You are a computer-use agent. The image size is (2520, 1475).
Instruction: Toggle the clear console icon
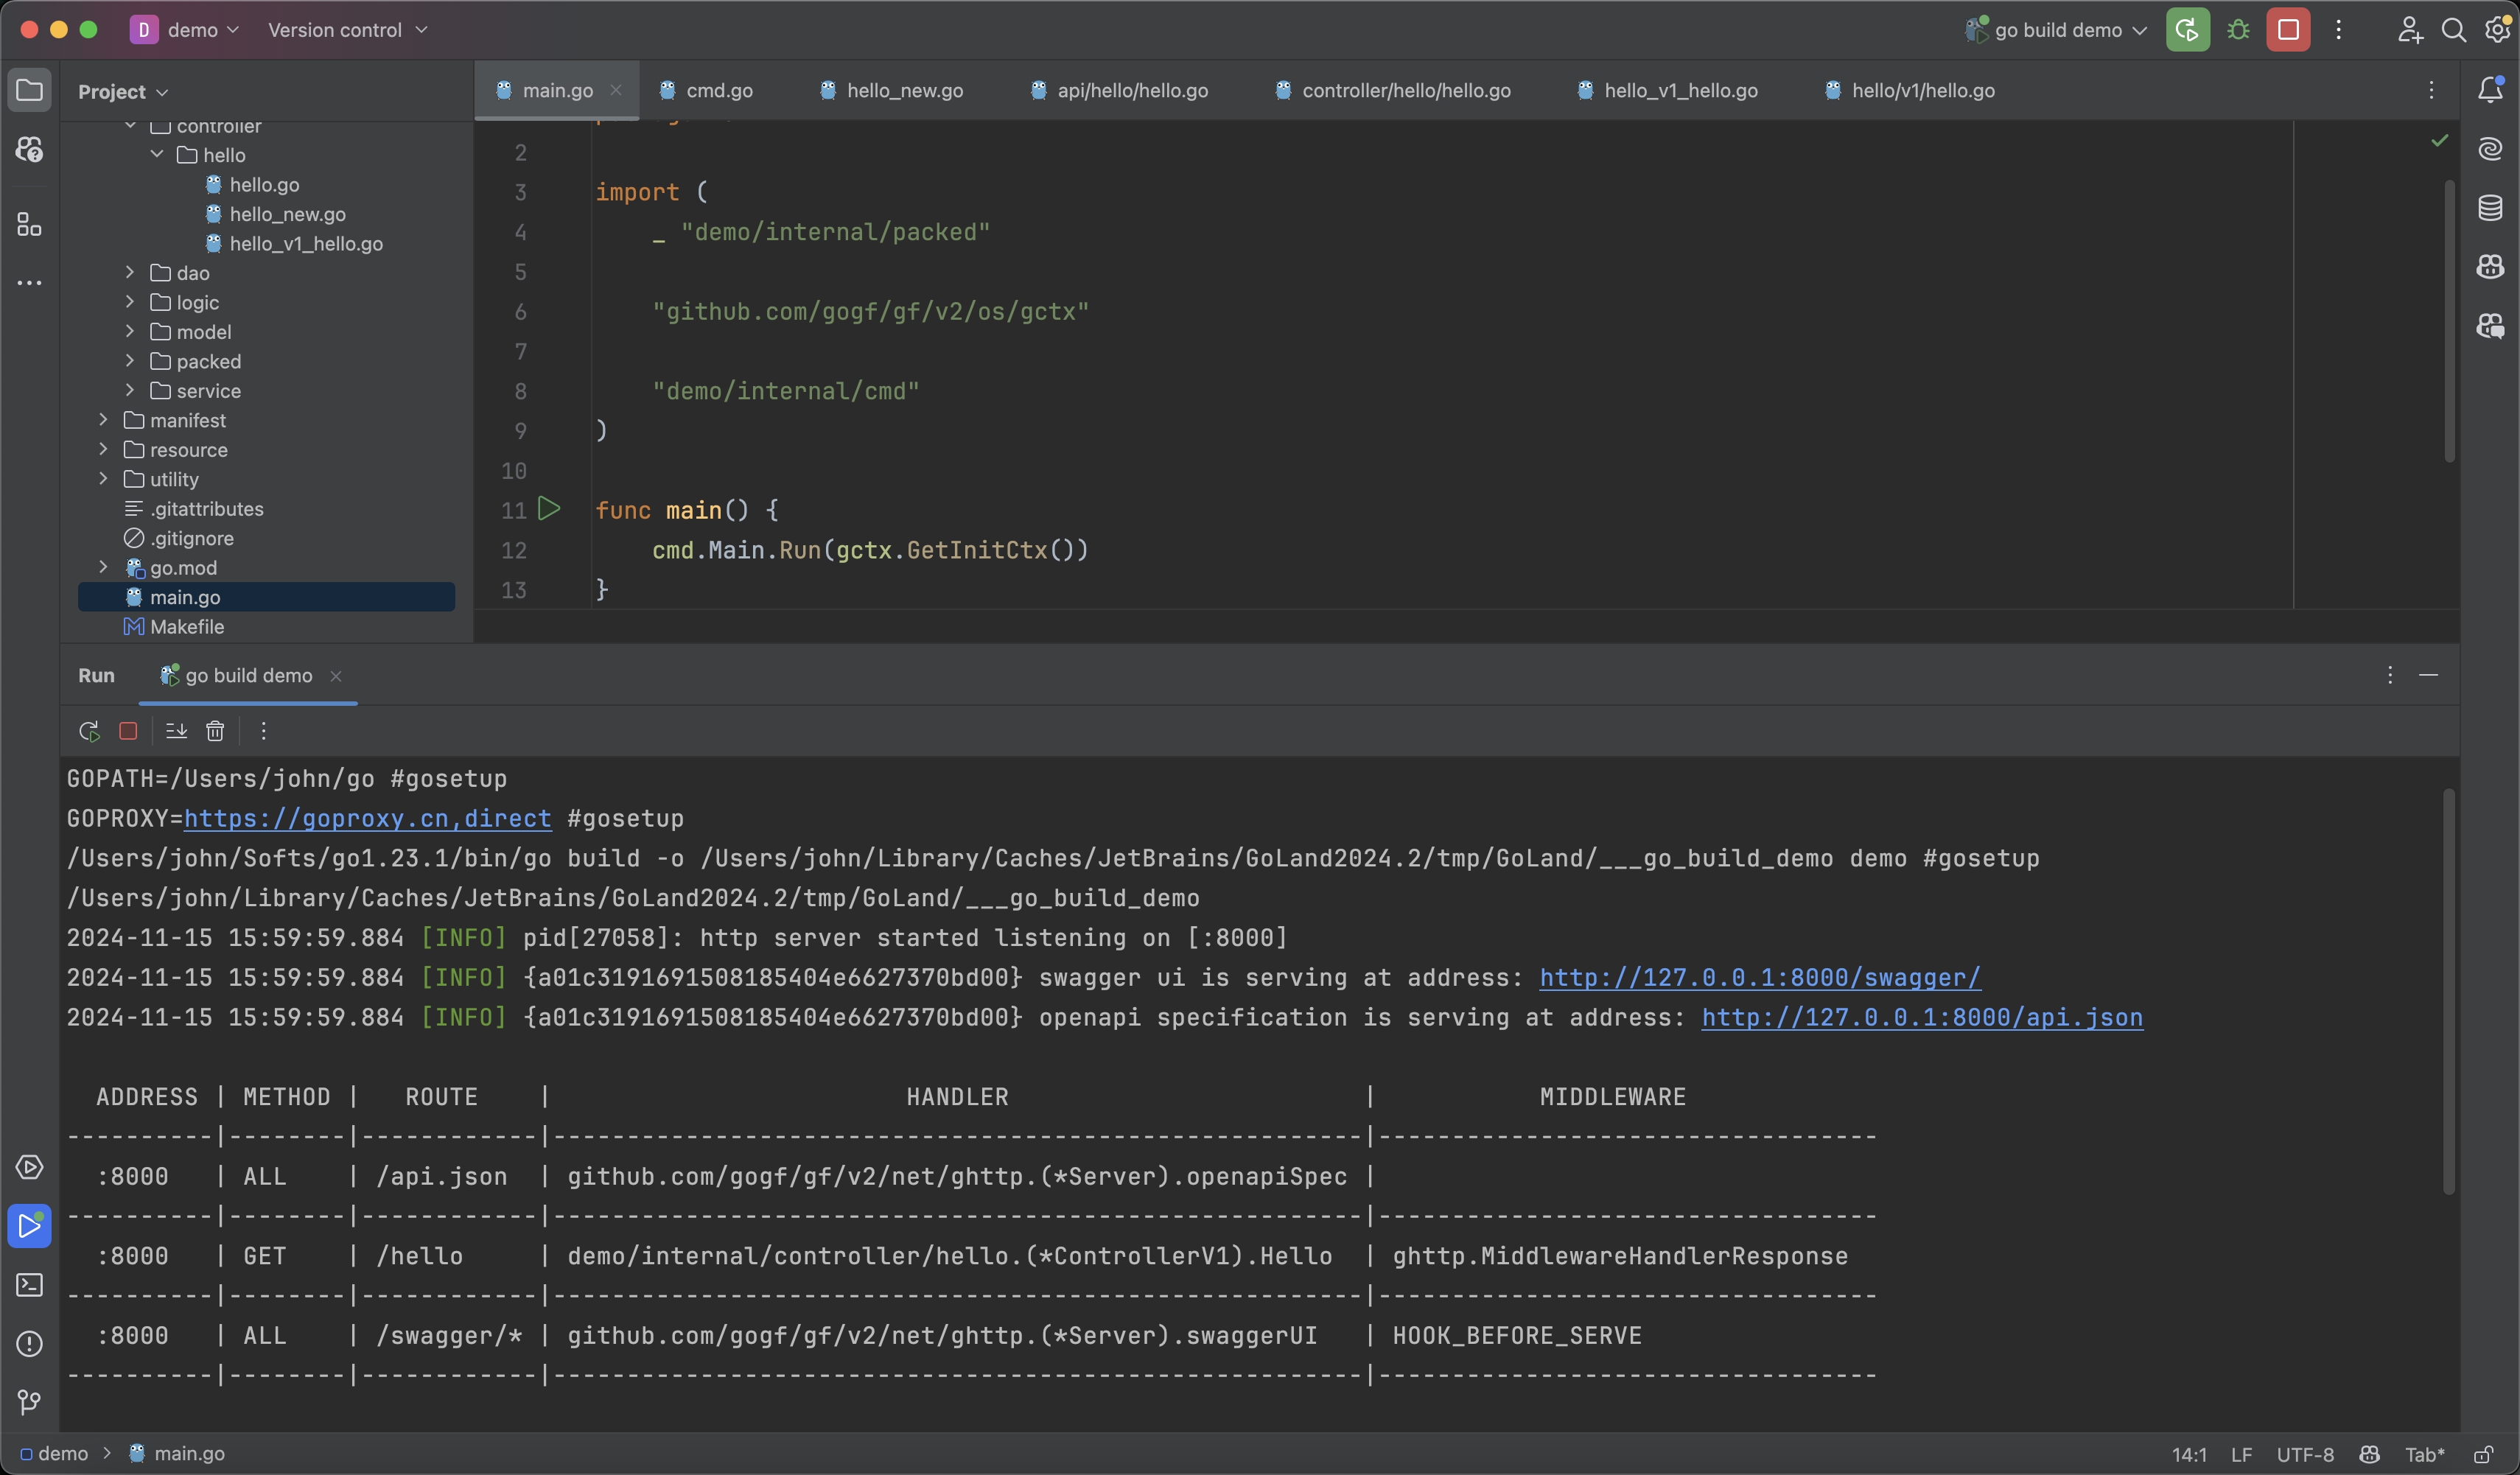pos(214,729)
